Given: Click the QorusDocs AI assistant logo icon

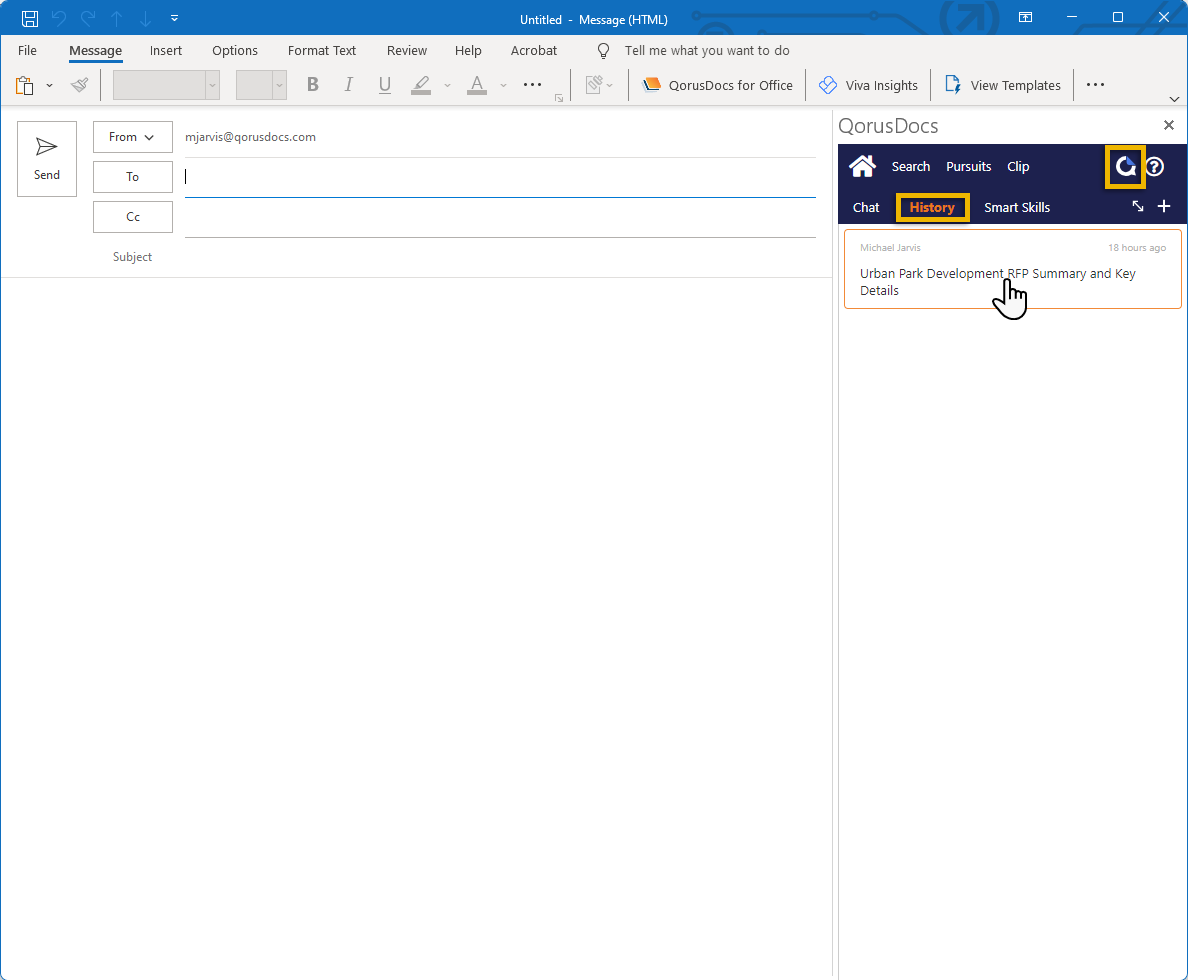Looking at the screenshot, I should coord(1125,167).
